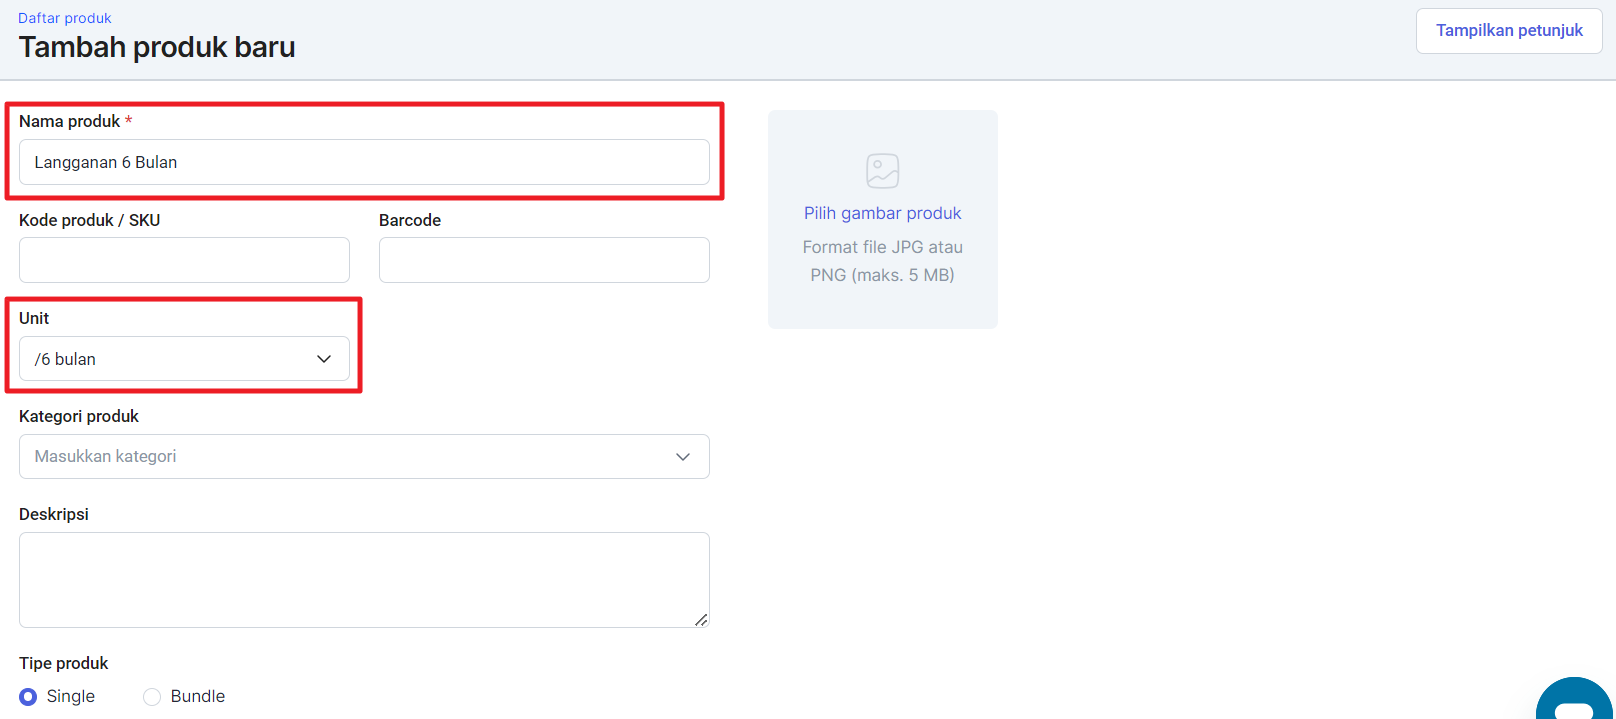Click the Single label text

[x=71, y=697]
